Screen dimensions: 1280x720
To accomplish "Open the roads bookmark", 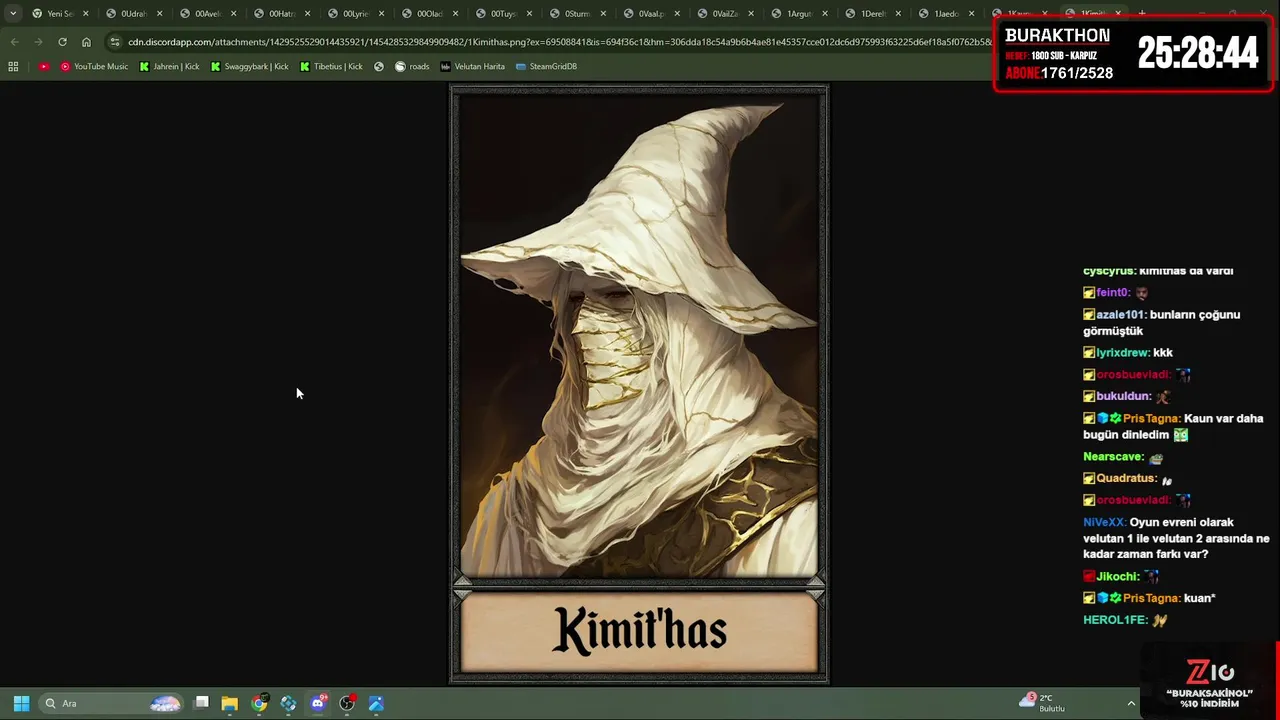I will (x=412, y=66).
